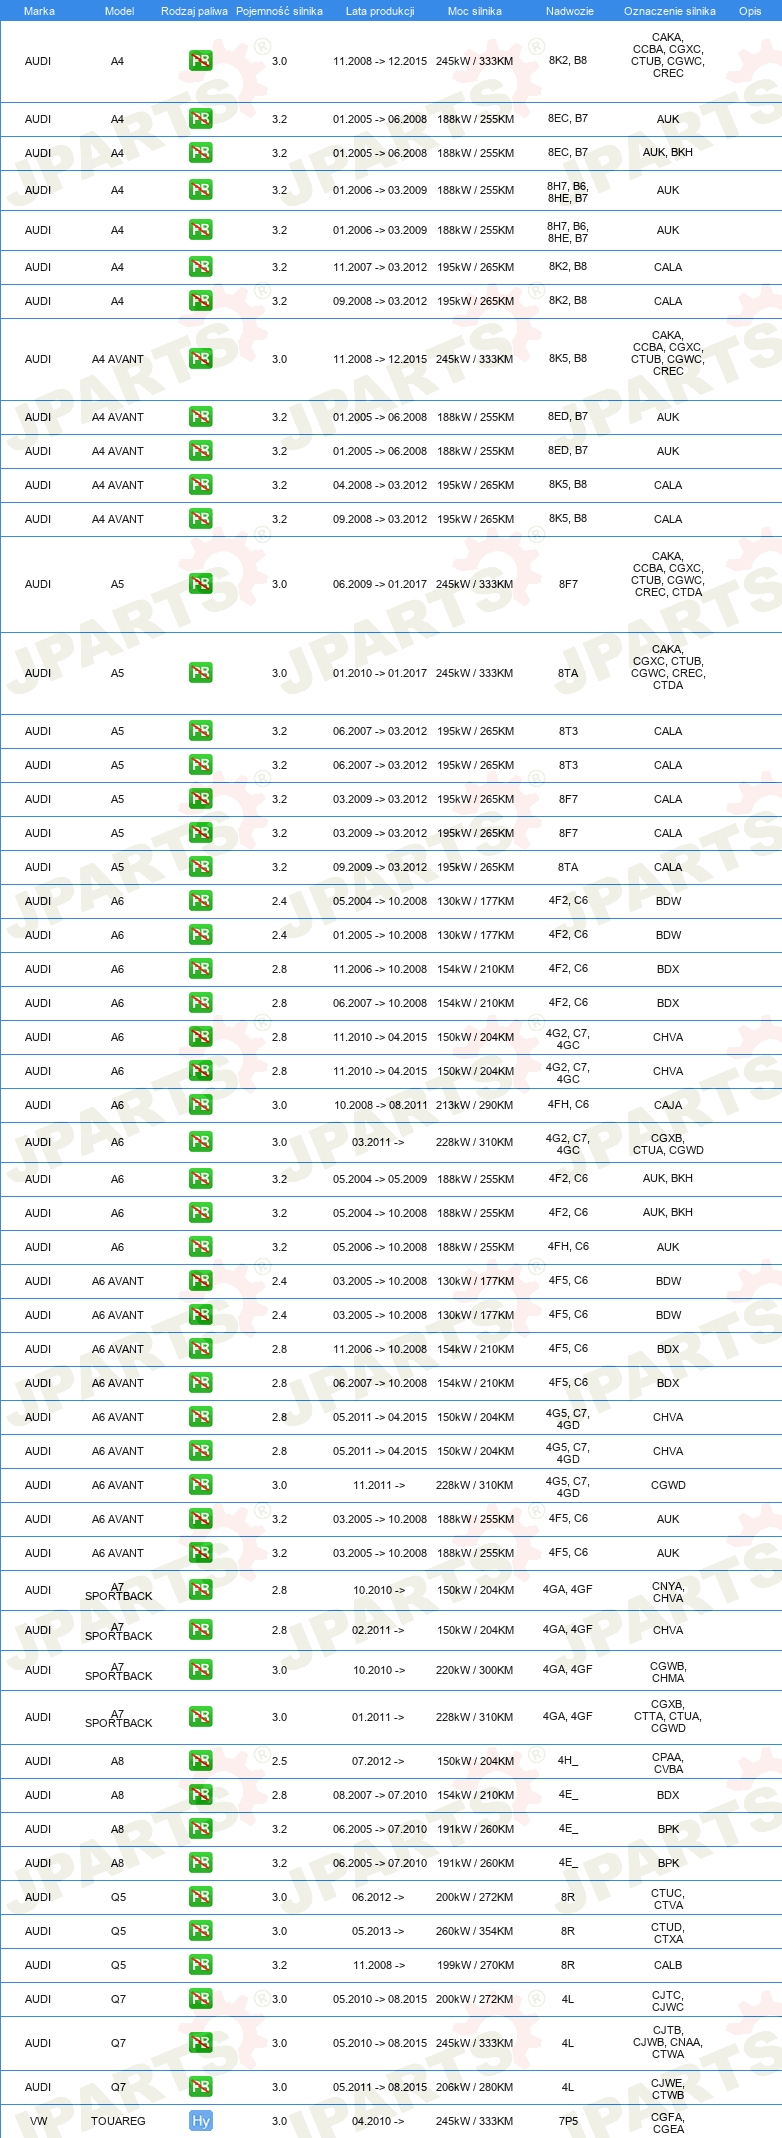Click the Rodzaj paliwa column header

(194, 11)
